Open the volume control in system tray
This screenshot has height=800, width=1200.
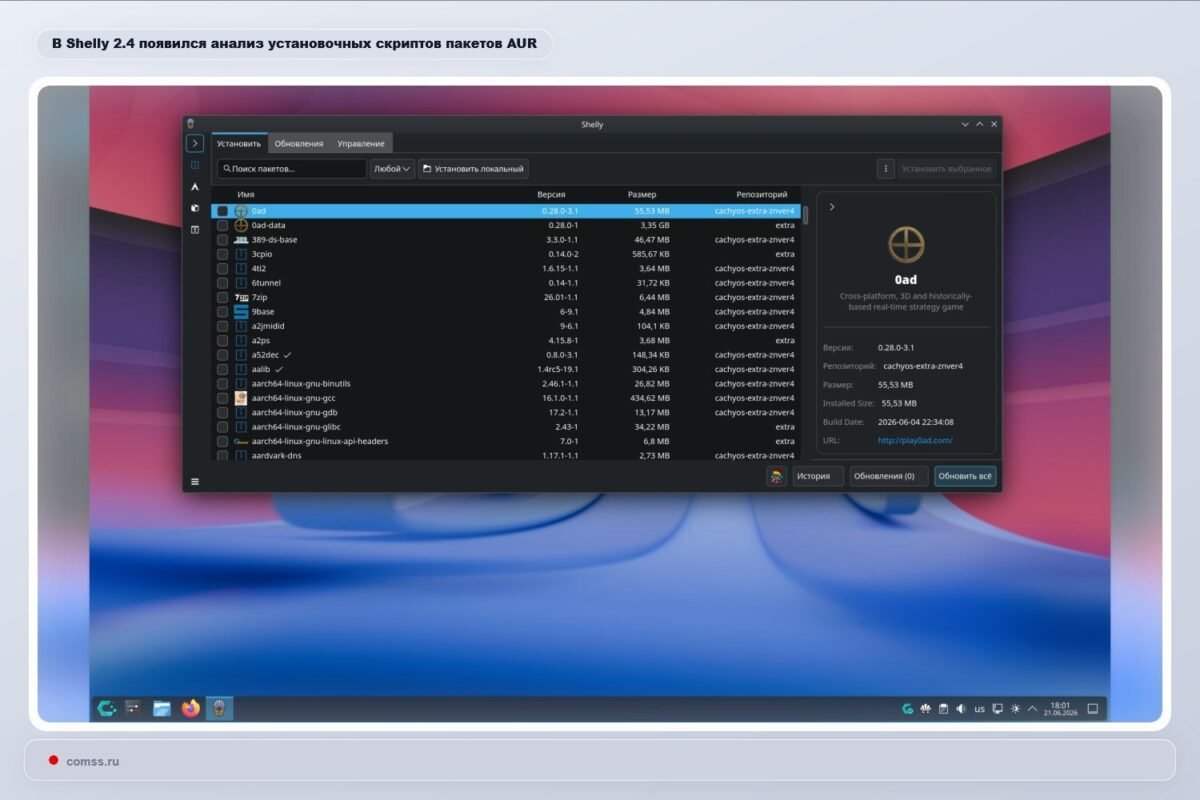961,709
